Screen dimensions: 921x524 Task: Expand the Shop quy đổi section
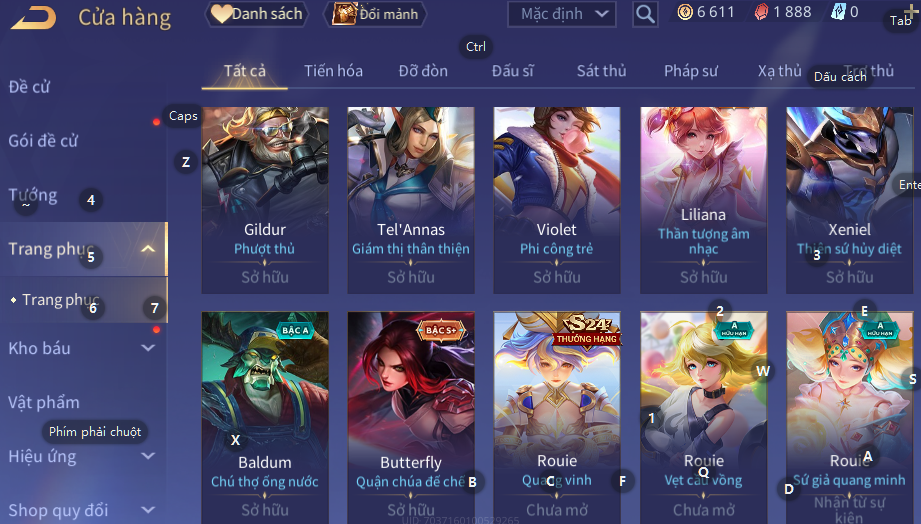click(x=148, y=510)
